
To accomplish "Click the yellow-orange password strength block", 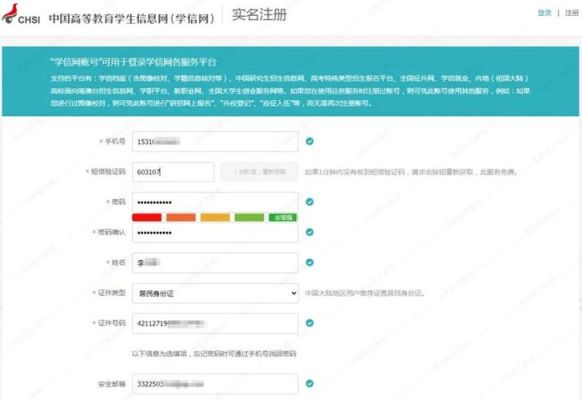I will click(215, 217).
